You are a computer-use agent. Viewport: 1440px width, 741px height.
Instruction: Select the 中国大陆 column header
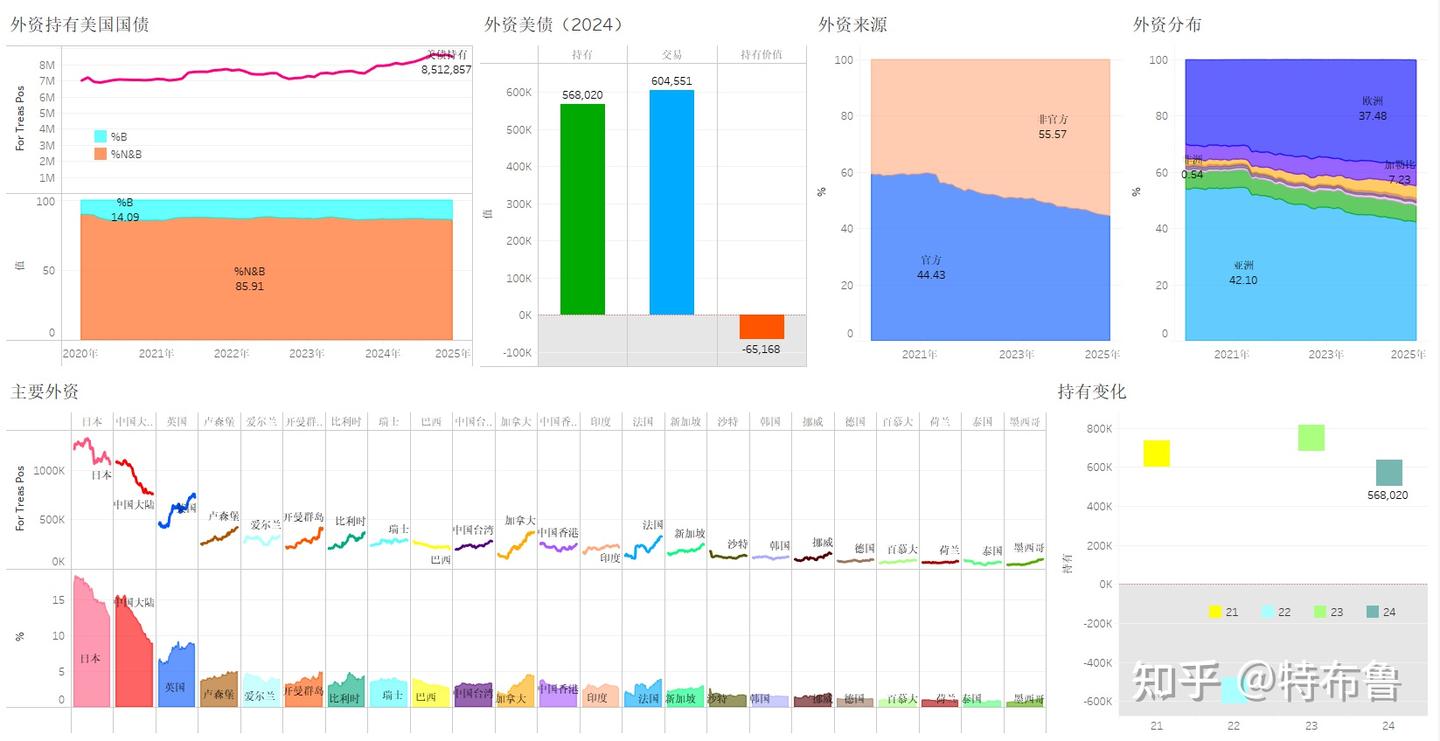(133, 420)
